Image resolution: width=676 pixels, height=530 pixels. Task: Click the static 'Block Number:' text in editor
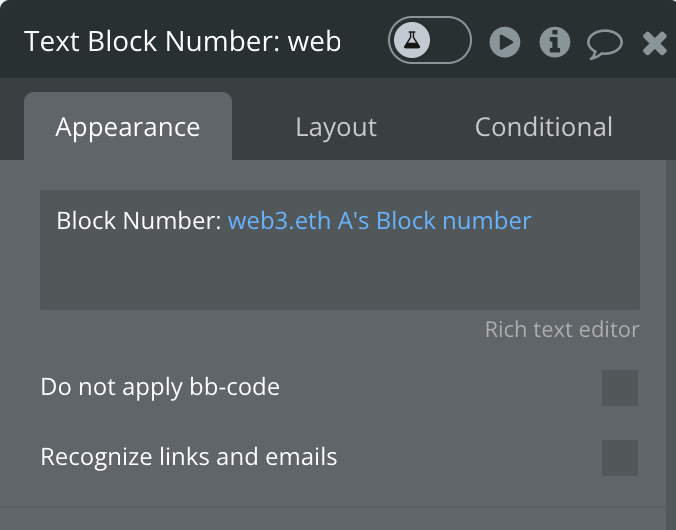point(139,221)
